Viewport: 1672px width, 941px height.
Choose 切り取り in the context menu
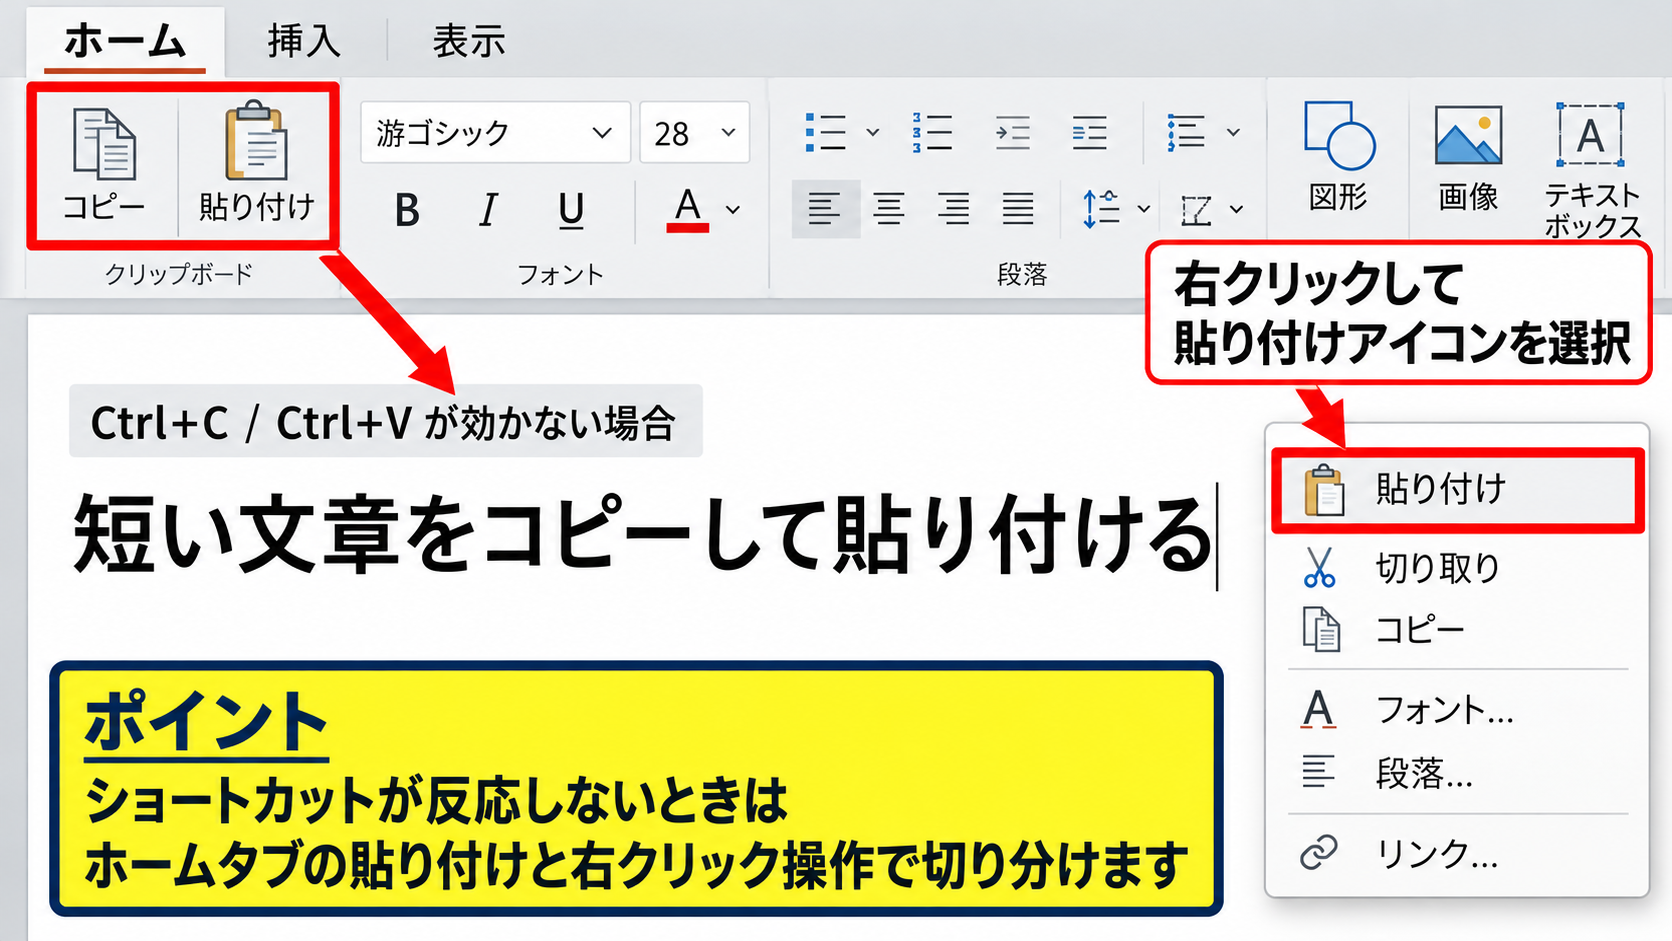coord(1458,567)
